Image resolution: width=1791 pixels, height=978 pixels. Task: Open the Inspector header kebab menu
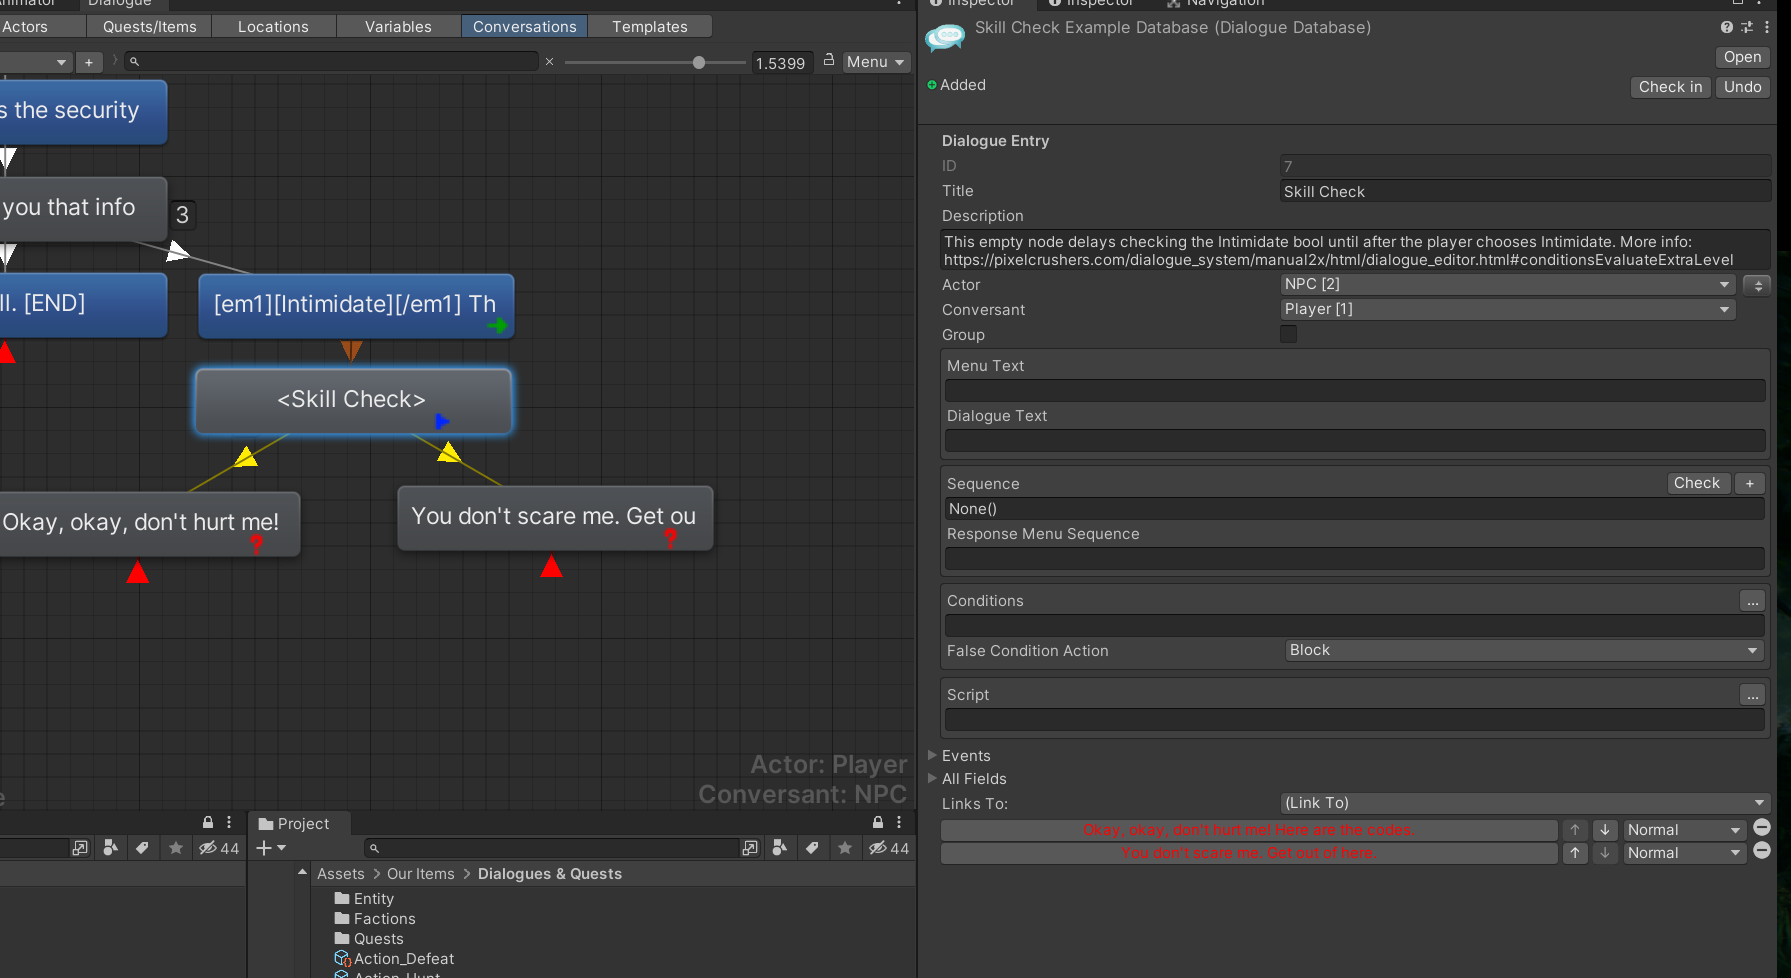coord(1767,27)
